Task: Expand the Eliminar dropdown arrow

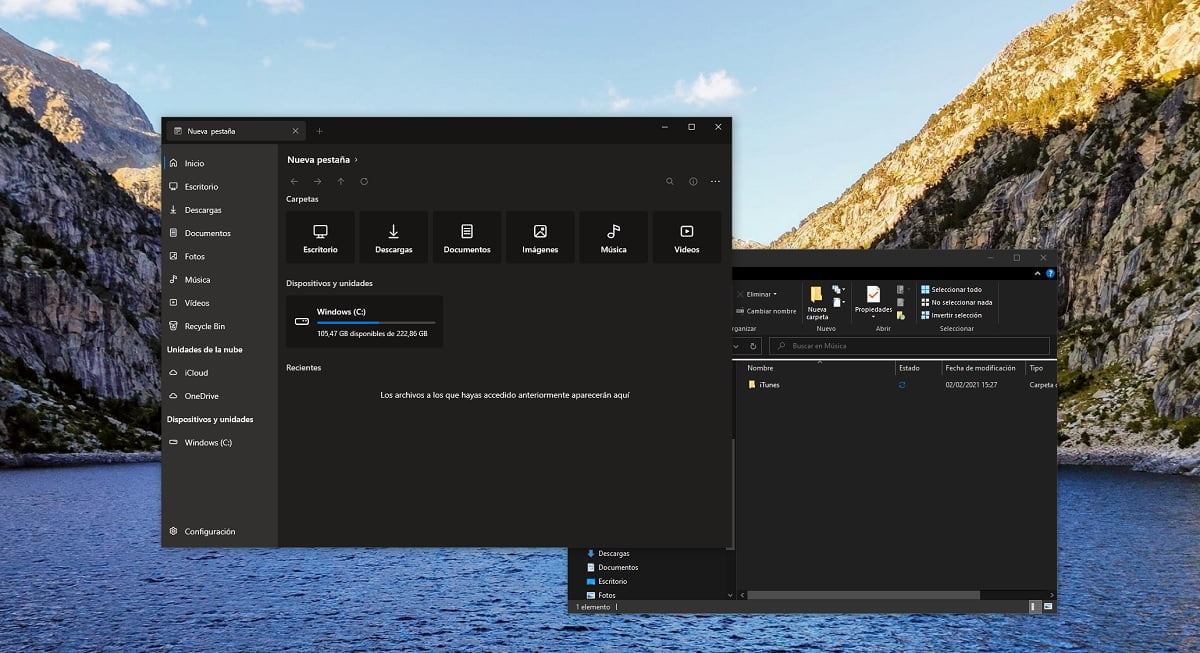Action: click(x=774, y=295)
